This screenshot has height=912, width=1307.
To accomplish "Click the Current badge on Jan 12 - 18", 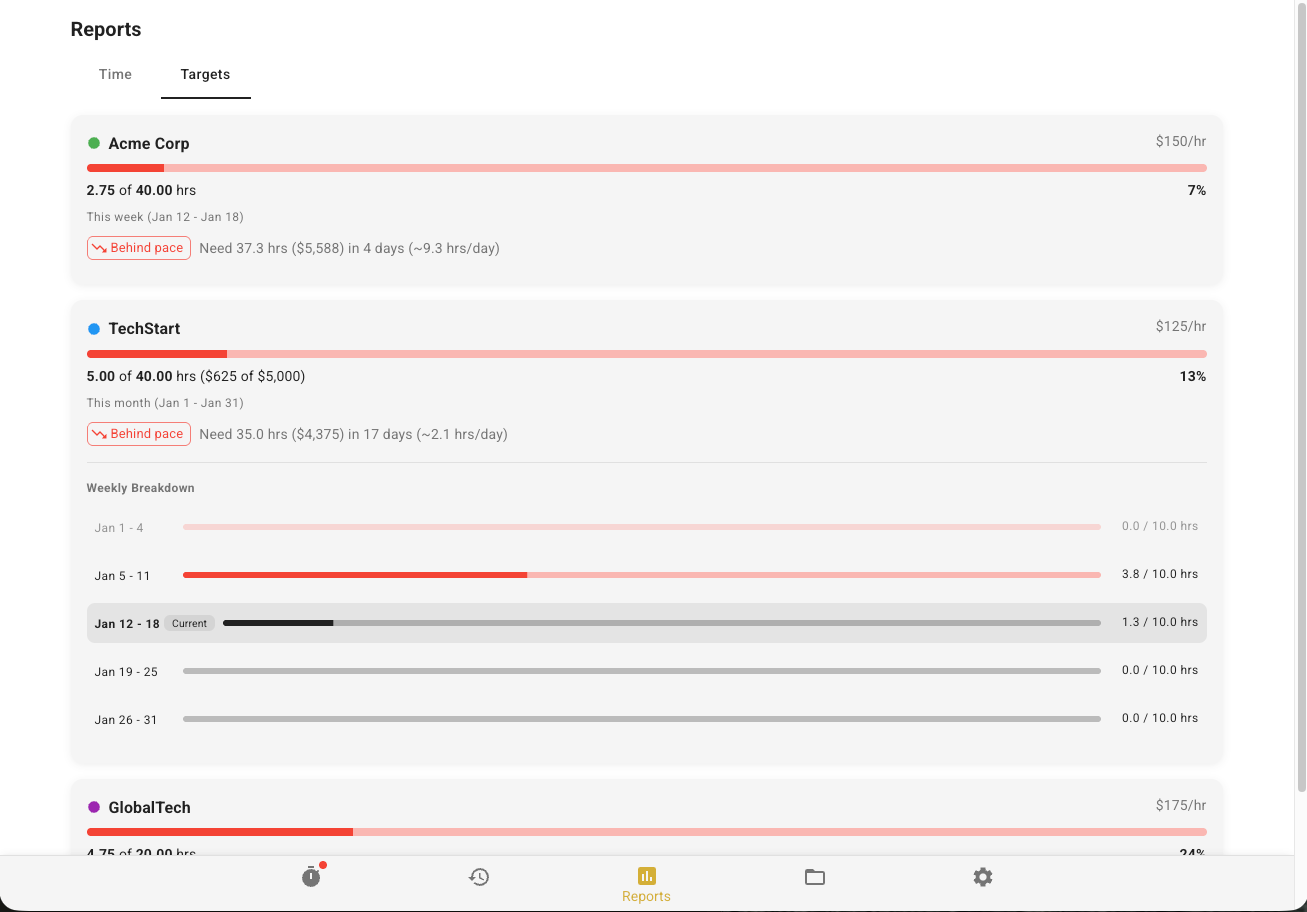I will (x=189, y=623).
